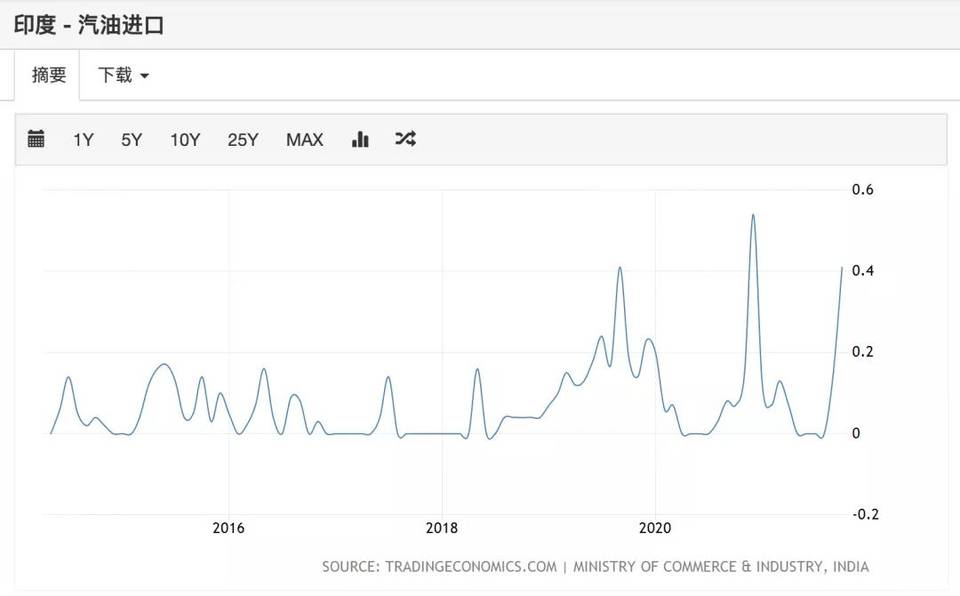Click Ministry of Commerce & Industry source text
The height and width of the screenshot is (596, 960).
pyautogui.click(x=721, y=567)
